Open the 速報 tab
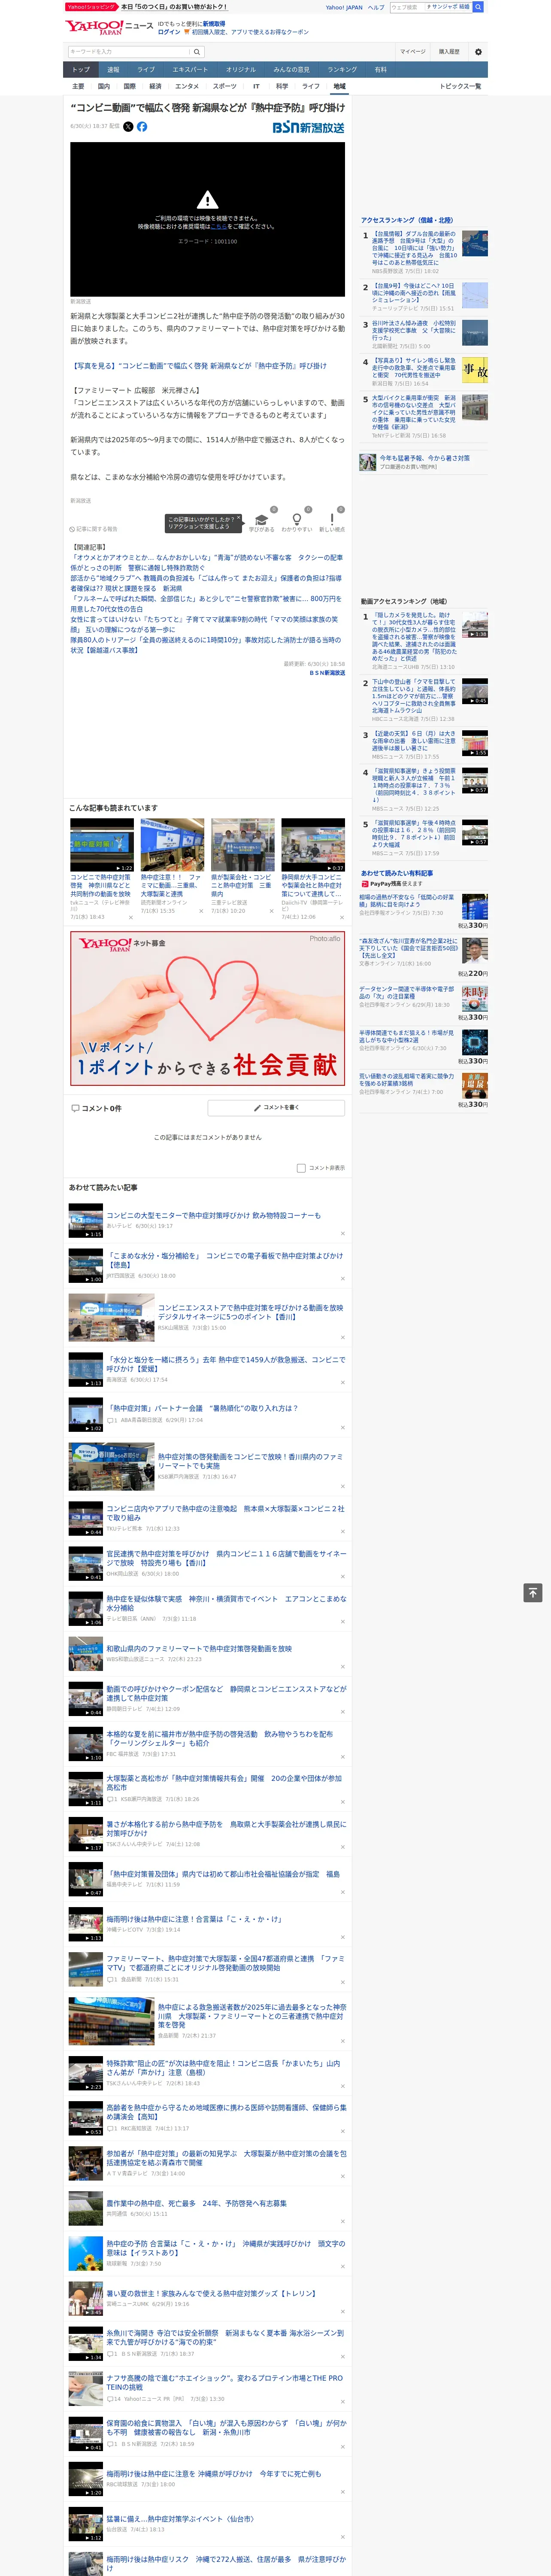 pyautogui.click(x=113, y=70)
